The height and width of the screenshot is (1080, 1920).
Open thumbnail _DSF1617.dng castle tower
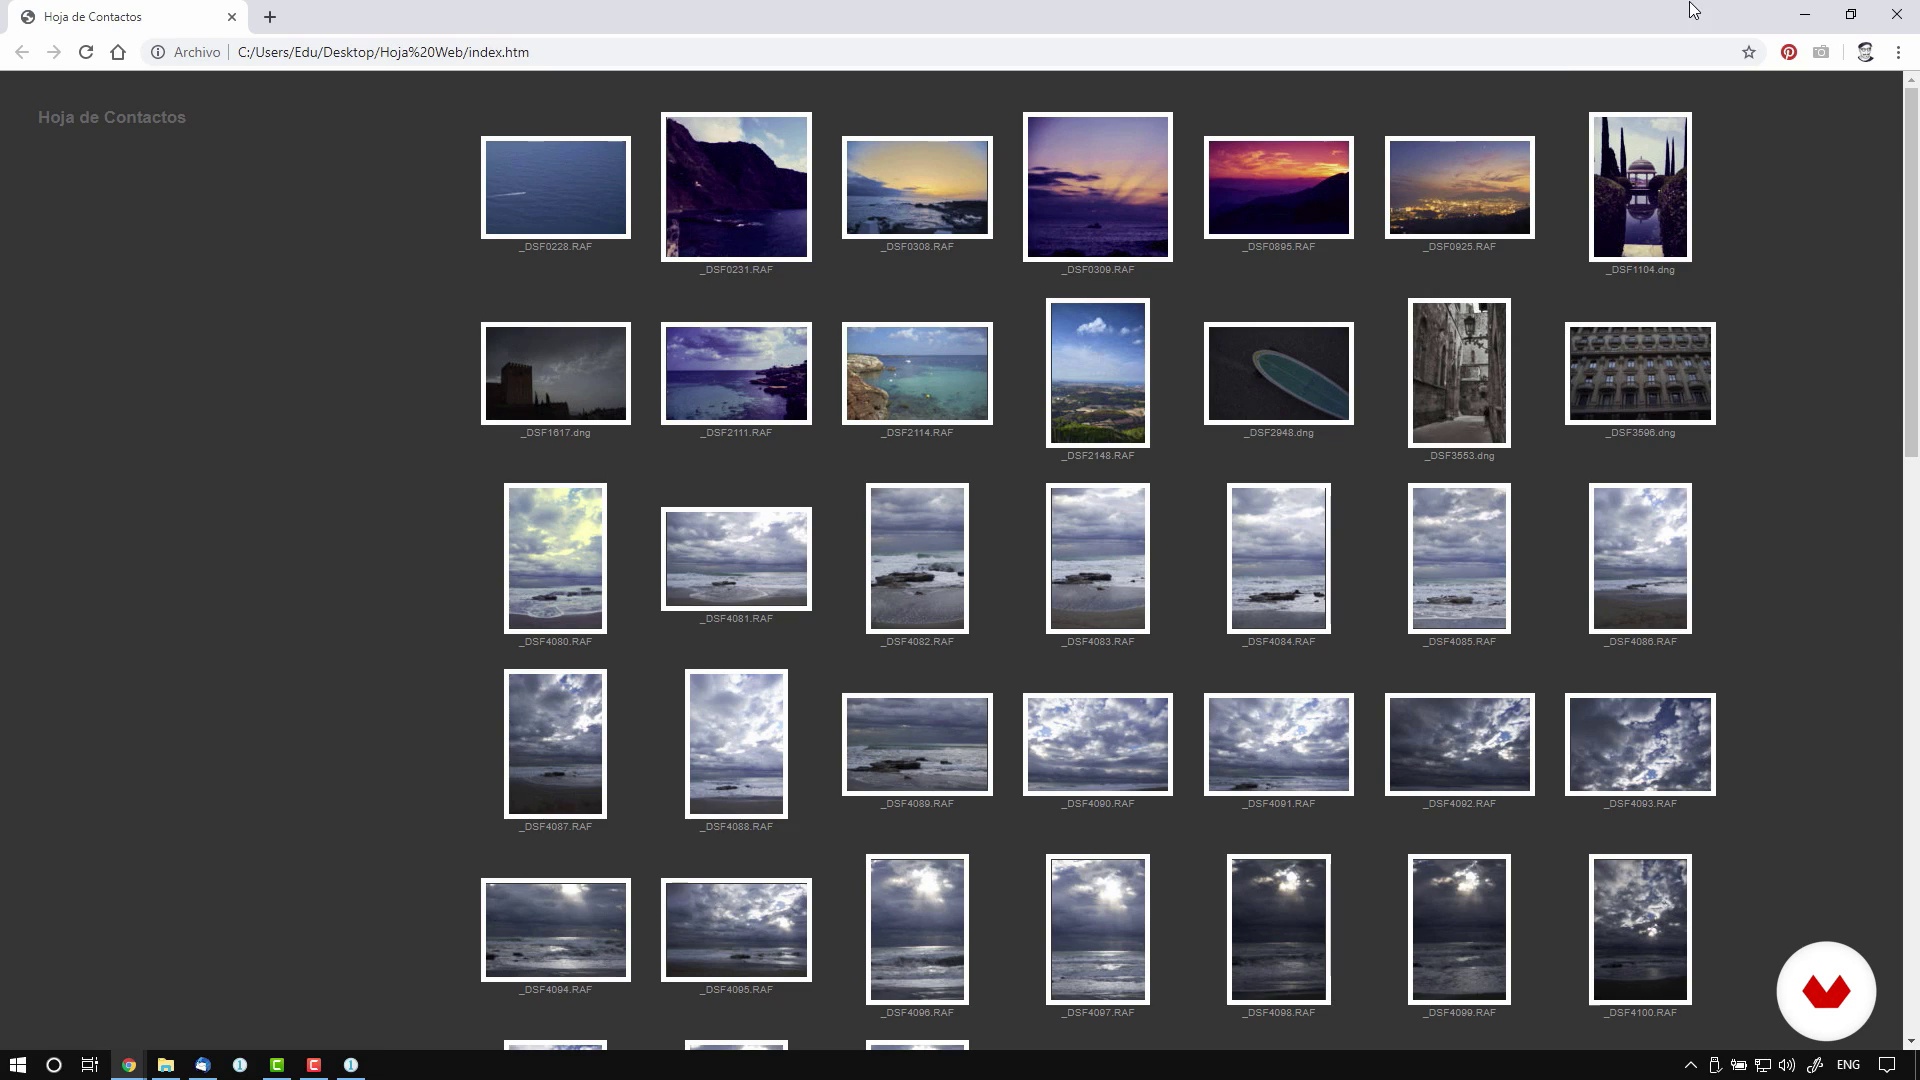tap(556, 373)
